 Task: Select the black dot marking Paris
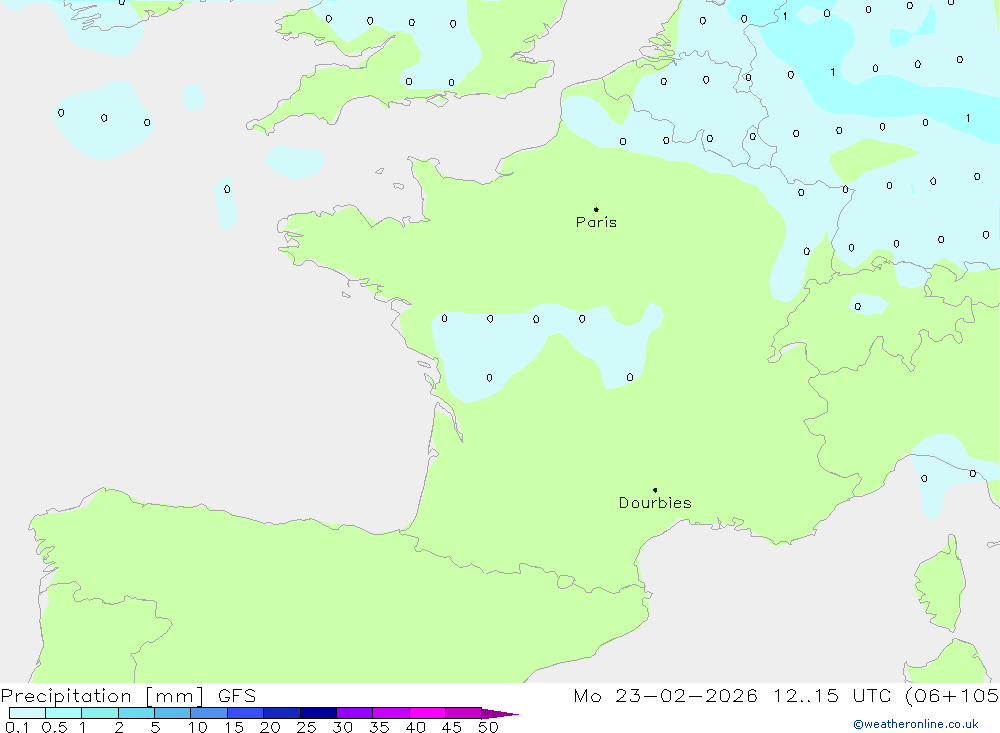click(596, 209)
